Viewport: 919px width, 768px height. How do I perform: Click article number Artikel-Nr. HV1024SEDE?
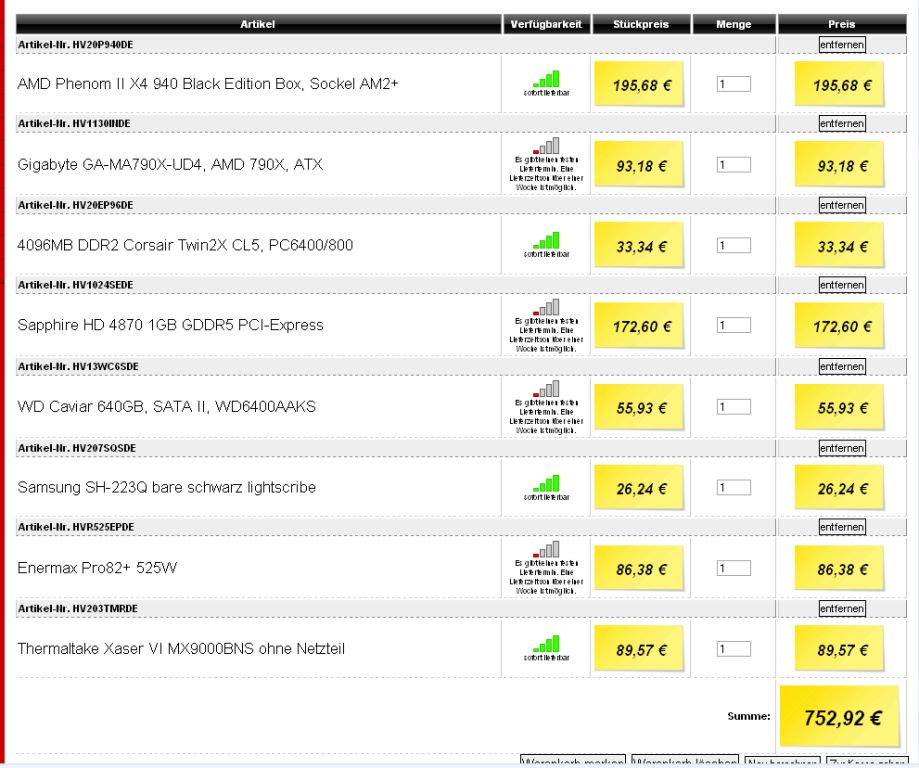[76, 285]
